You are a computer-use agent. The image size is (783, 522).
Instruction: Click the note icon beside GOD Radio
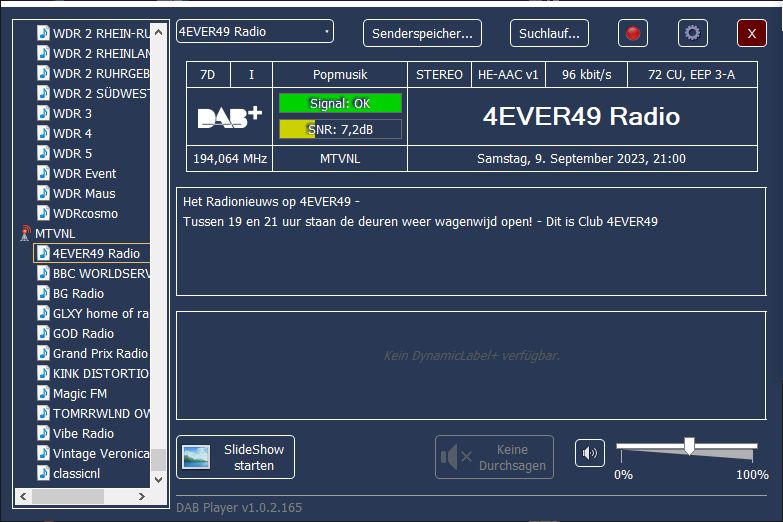(x=43, y=333)
